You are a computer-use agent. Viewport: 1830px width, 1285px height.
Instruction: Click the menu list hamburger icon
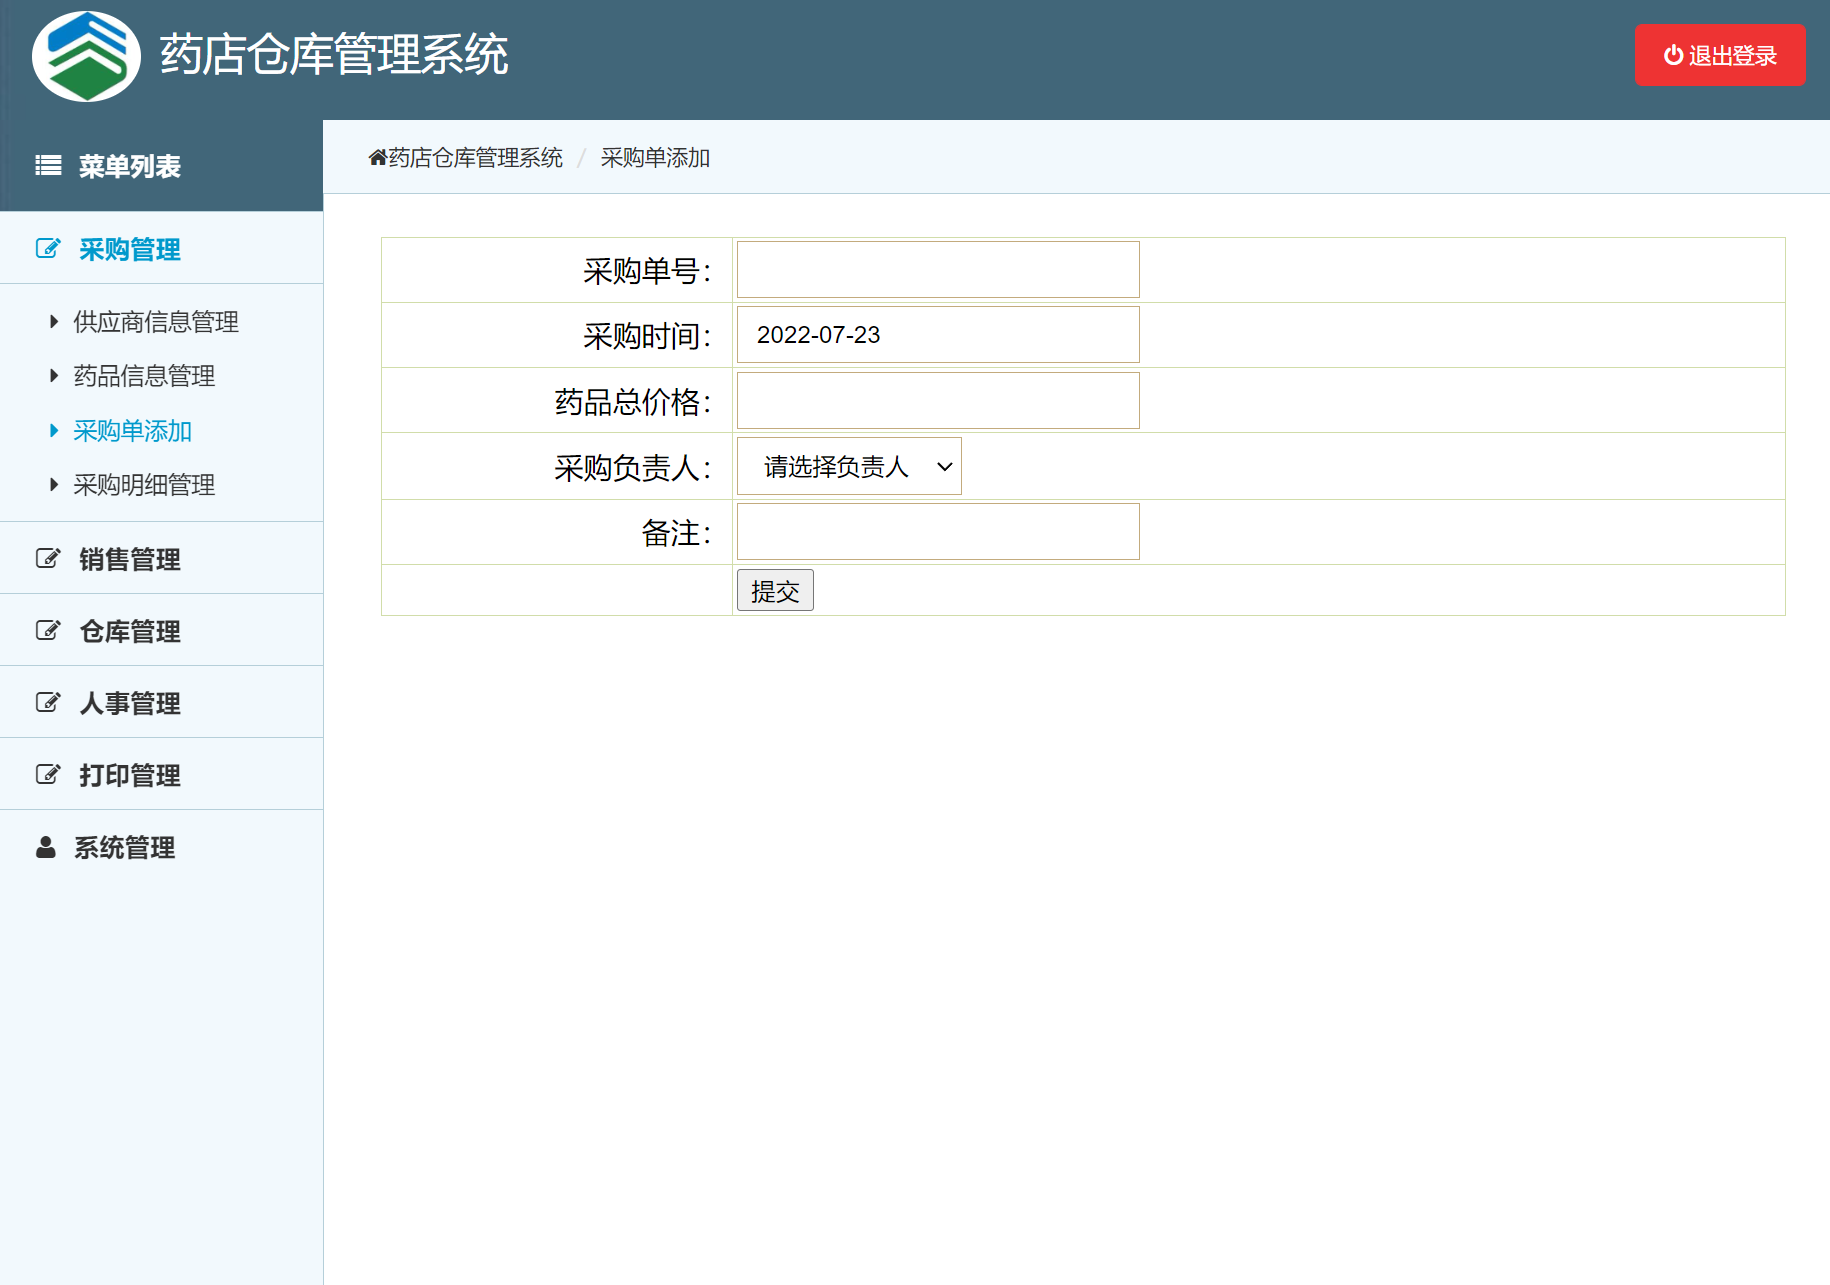48,166
